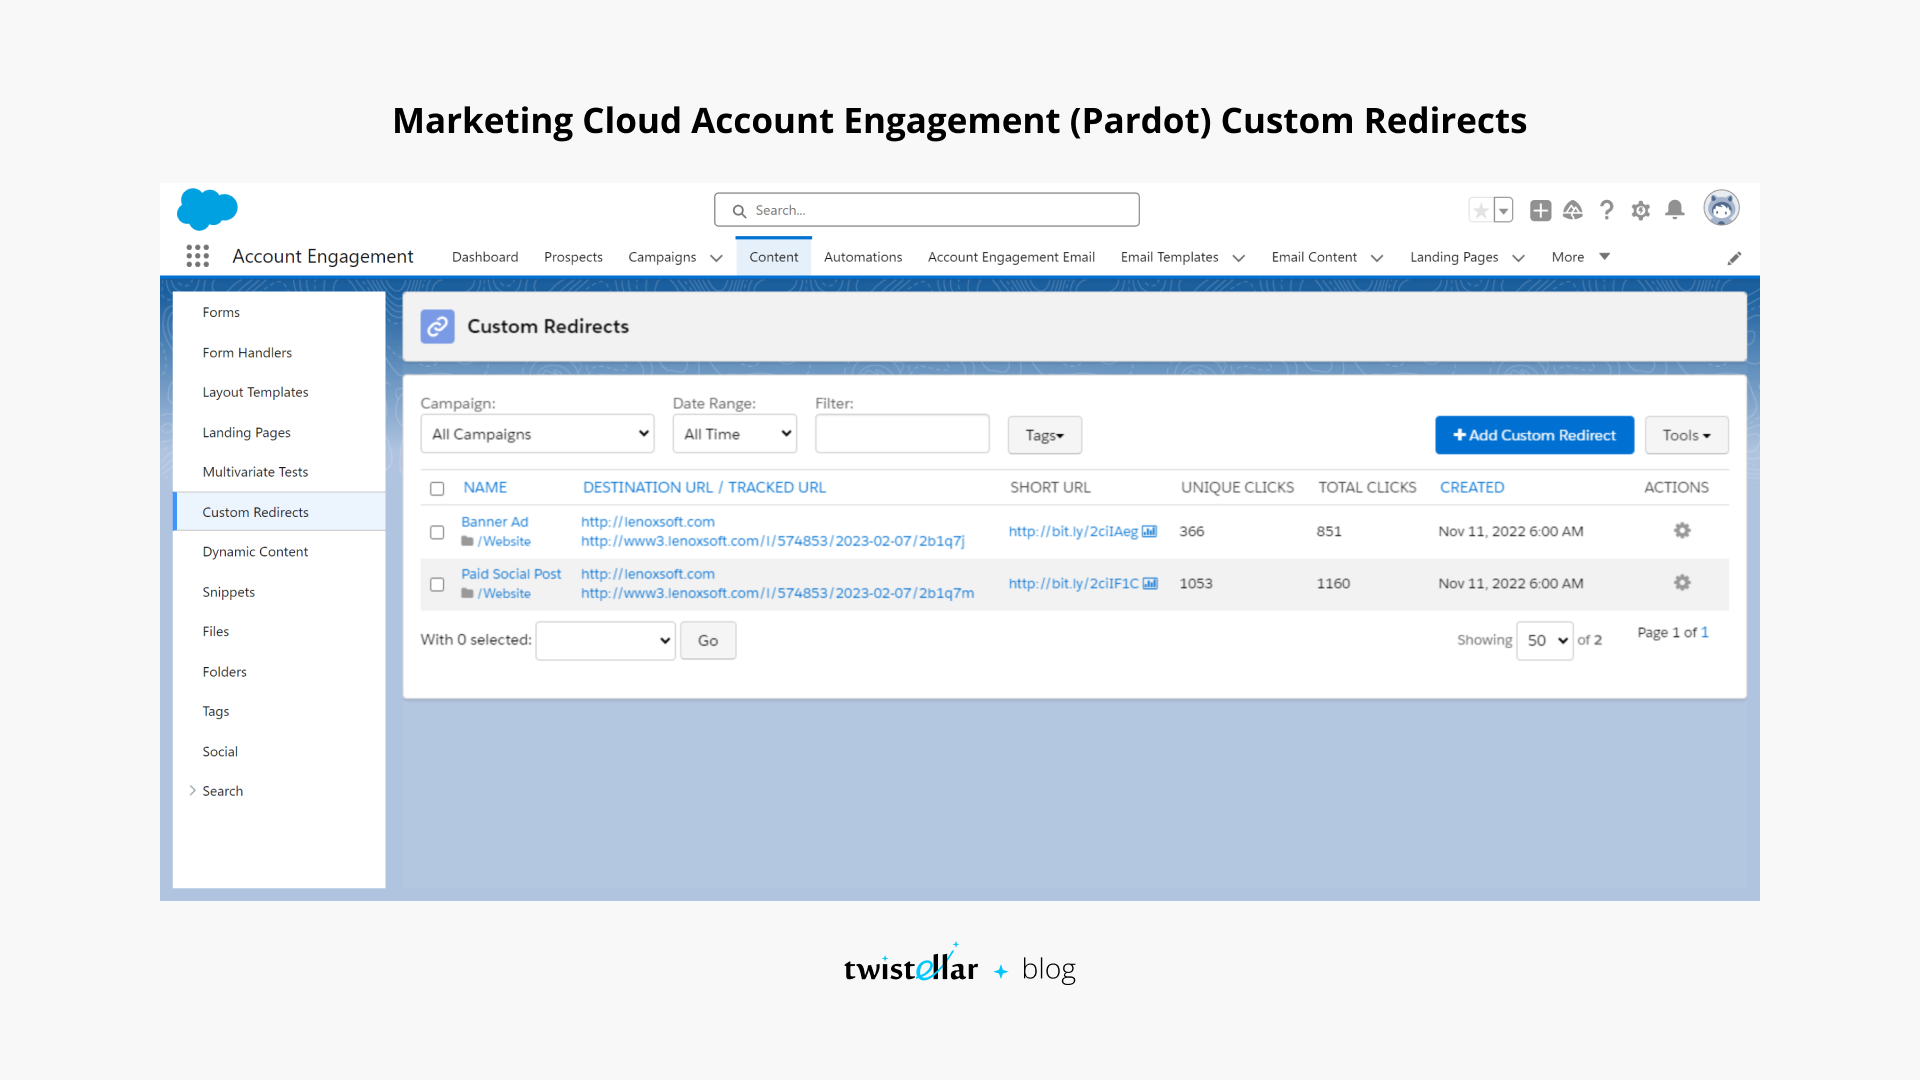The width and height of the screenshot is (1920, 1080).
Task: Click the stats chart icon beside bit.ly/2ciIF1C
Action: (1152, 582)
